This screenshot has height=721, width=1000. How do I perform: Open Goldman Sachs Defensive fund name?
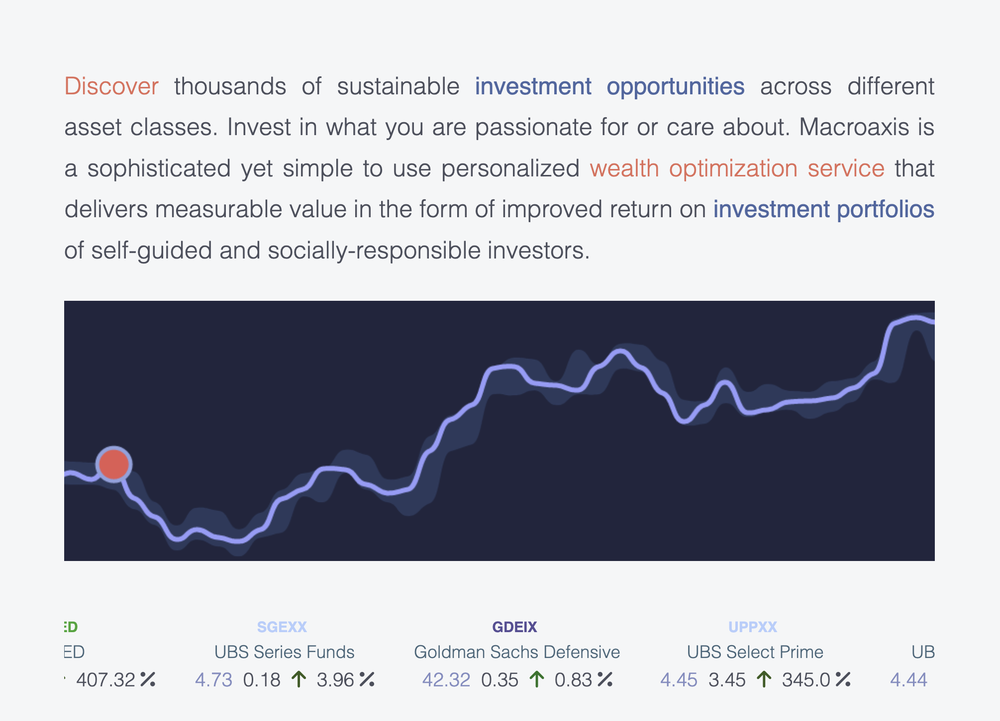pyautogui.click(x=517, y=652)
